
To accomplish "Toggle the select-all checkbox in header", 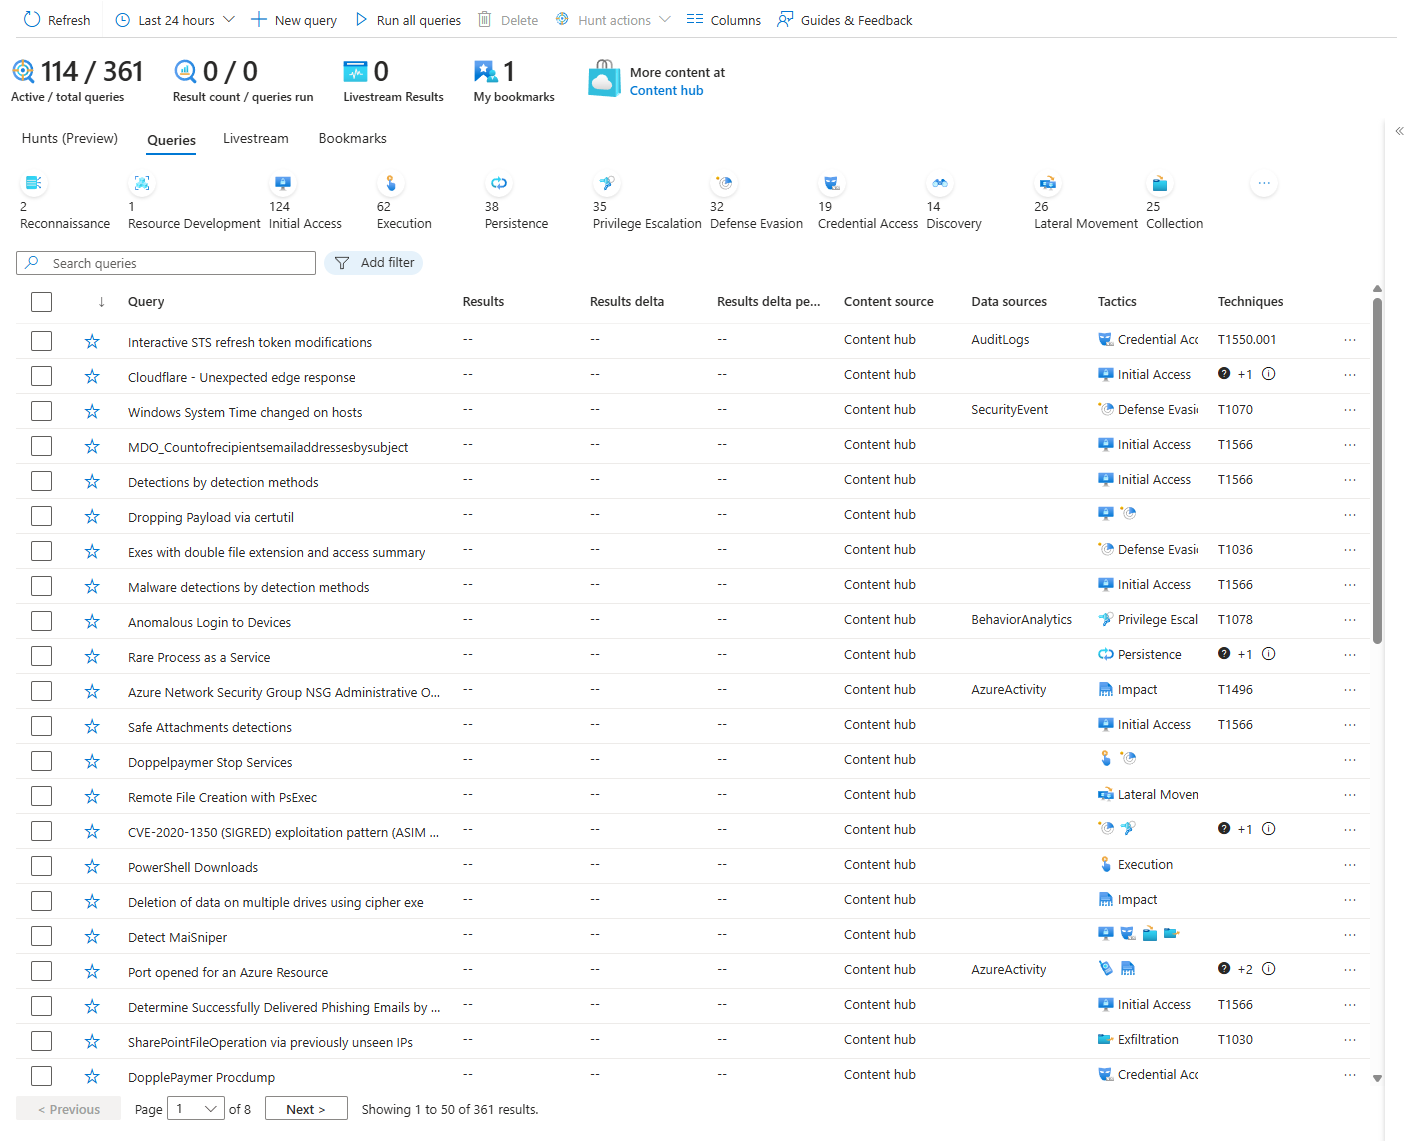I will [41, 302].
